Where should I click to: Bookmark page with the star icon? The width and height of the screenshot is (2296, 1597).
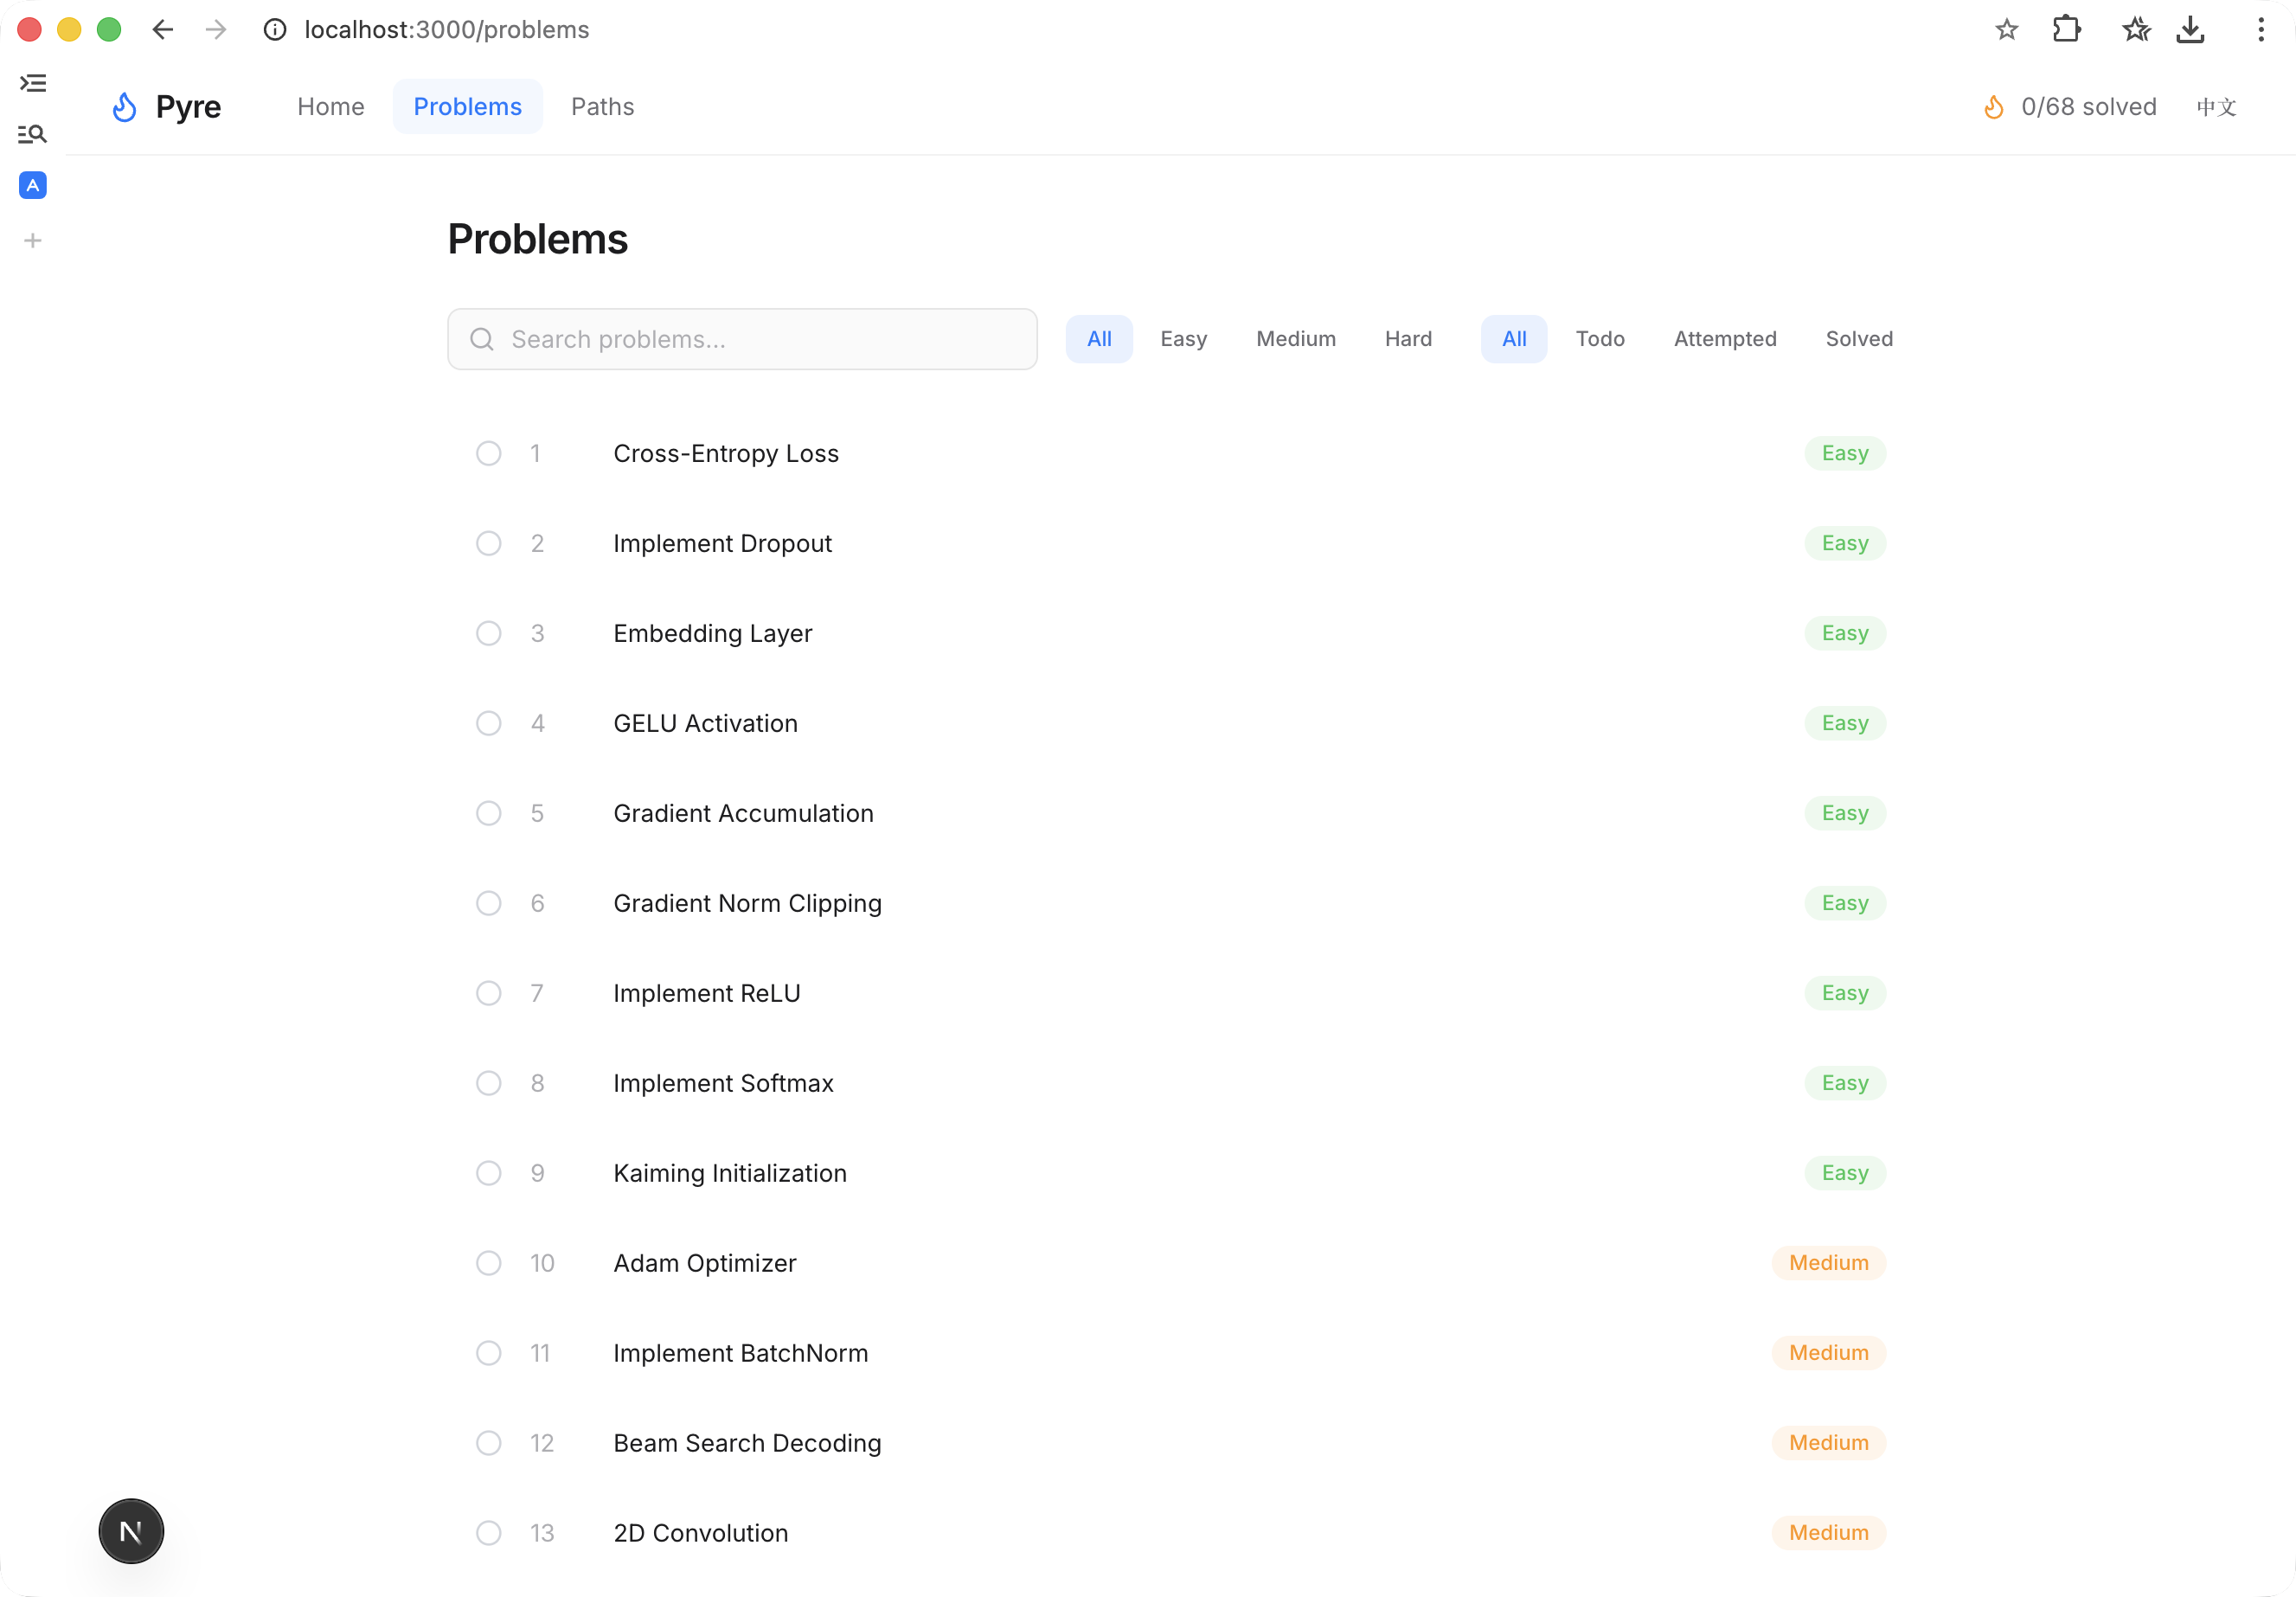[x=2006, y=30]
